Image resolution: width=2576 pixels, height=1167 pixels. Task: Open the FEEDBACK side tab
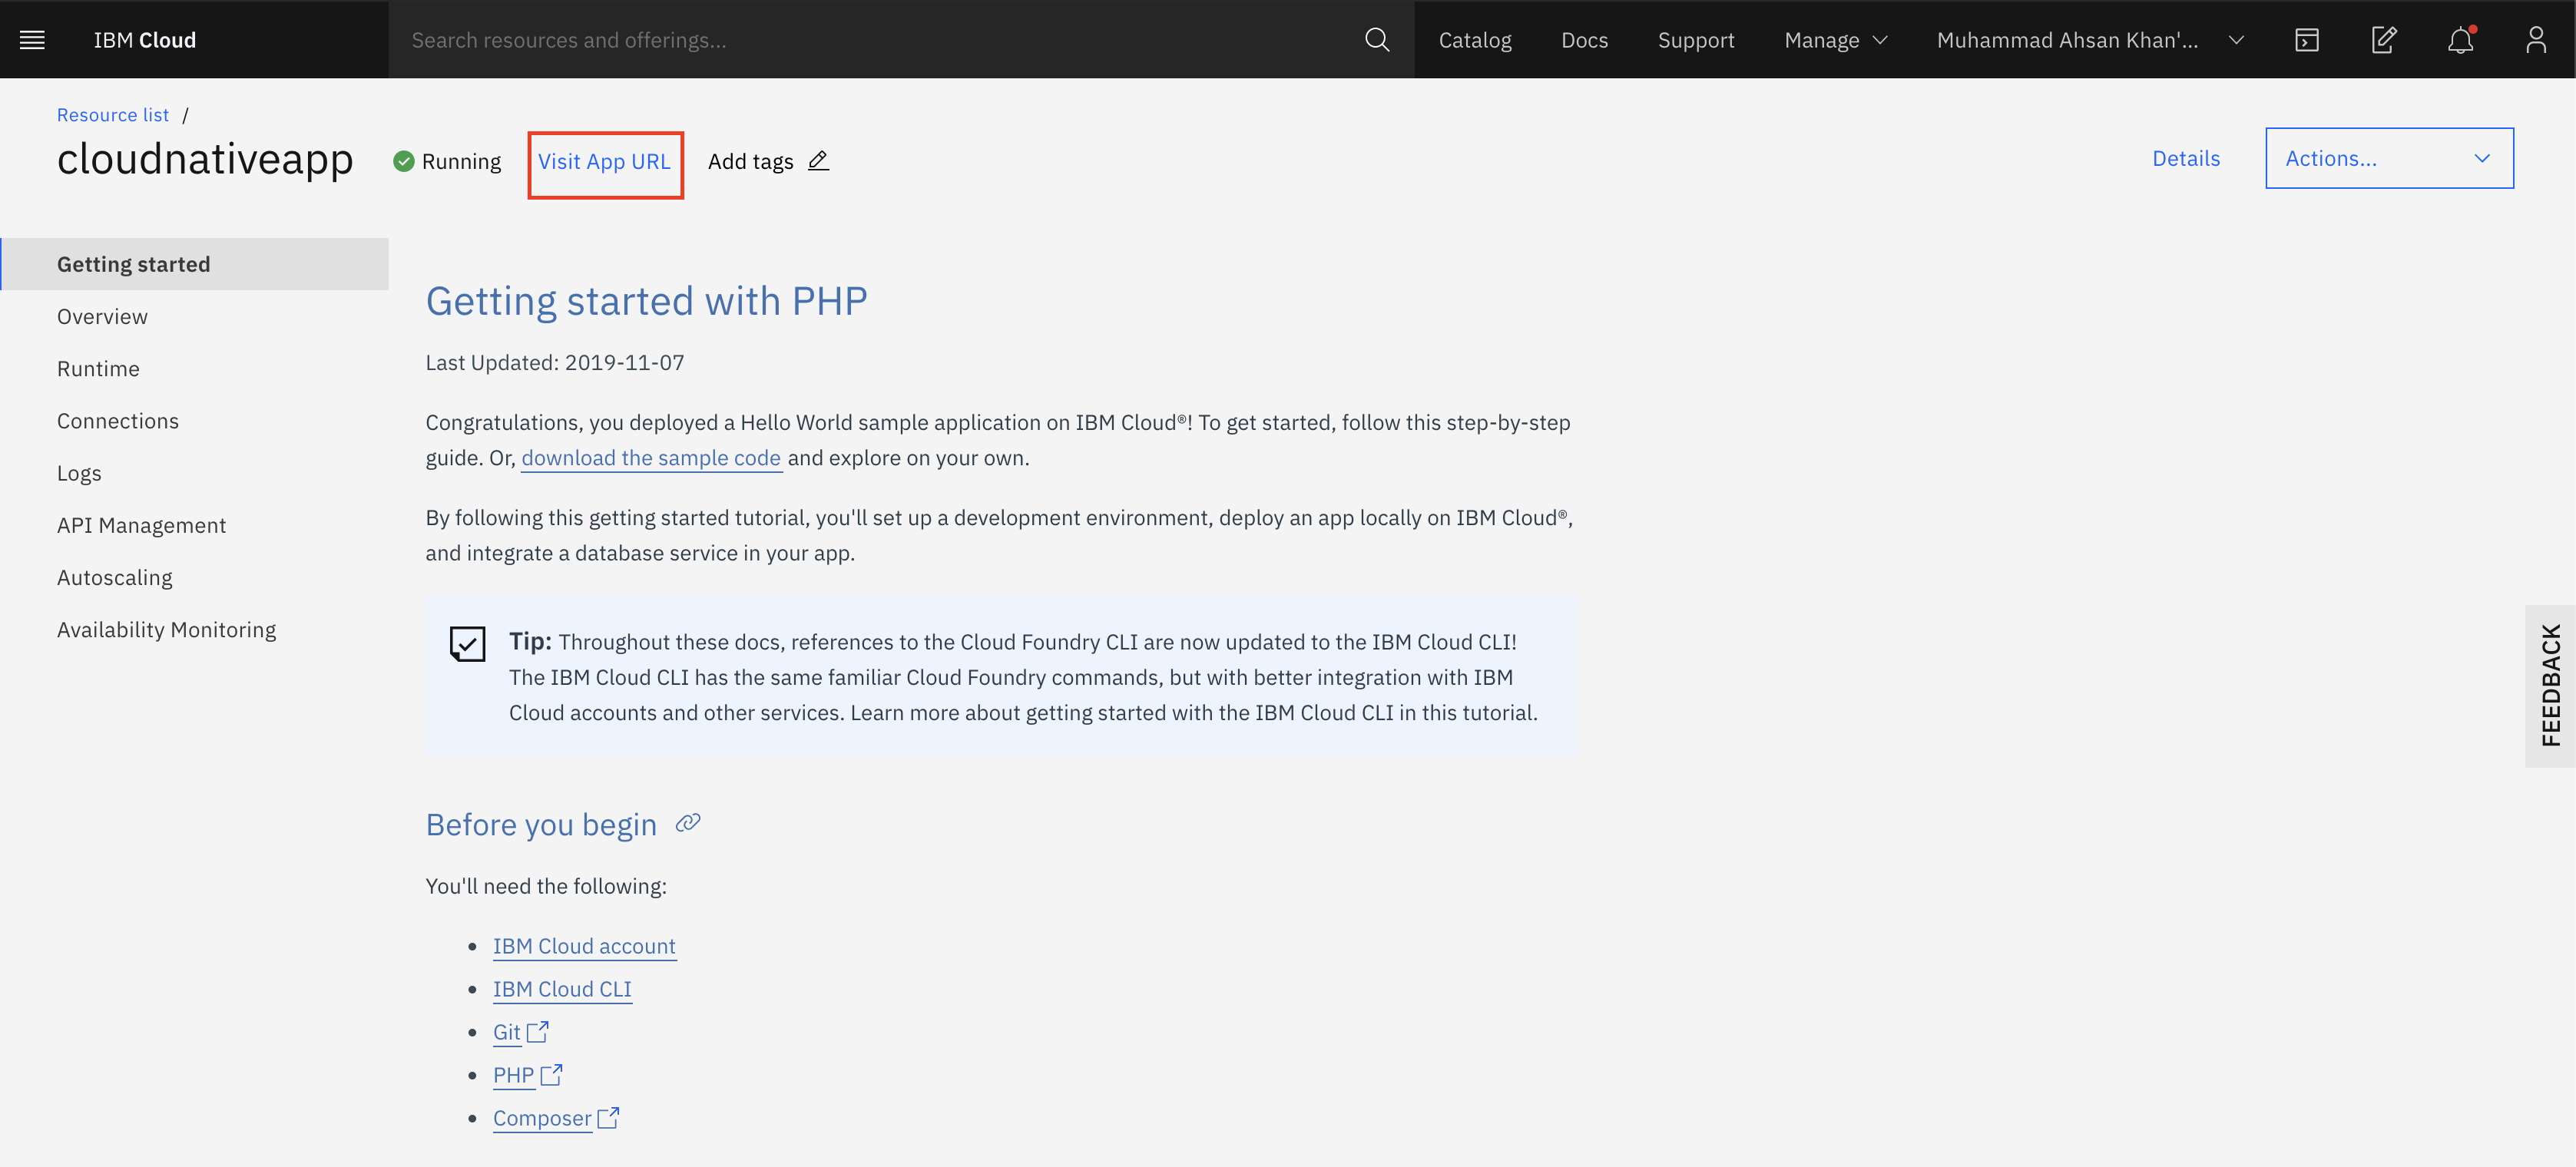point(2550,685)
